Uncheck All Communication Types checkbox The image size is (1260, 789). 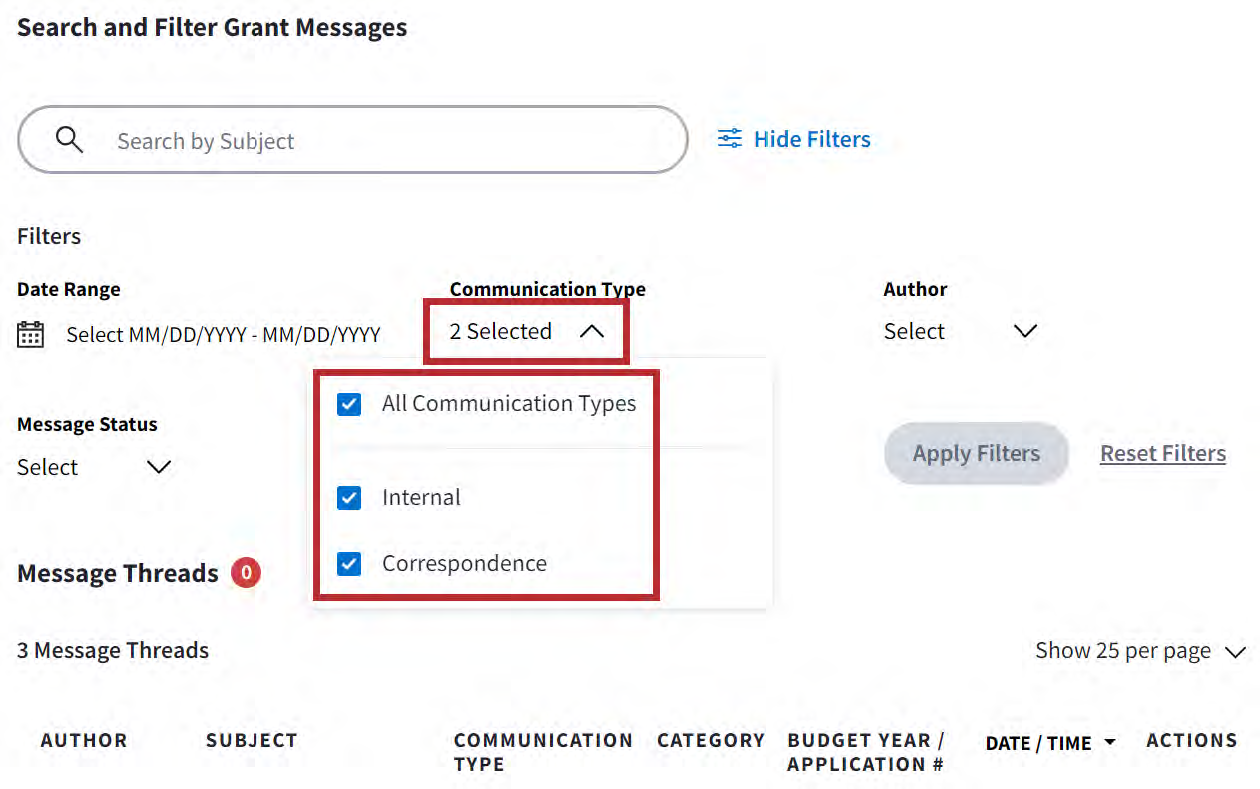coord(349,404)
